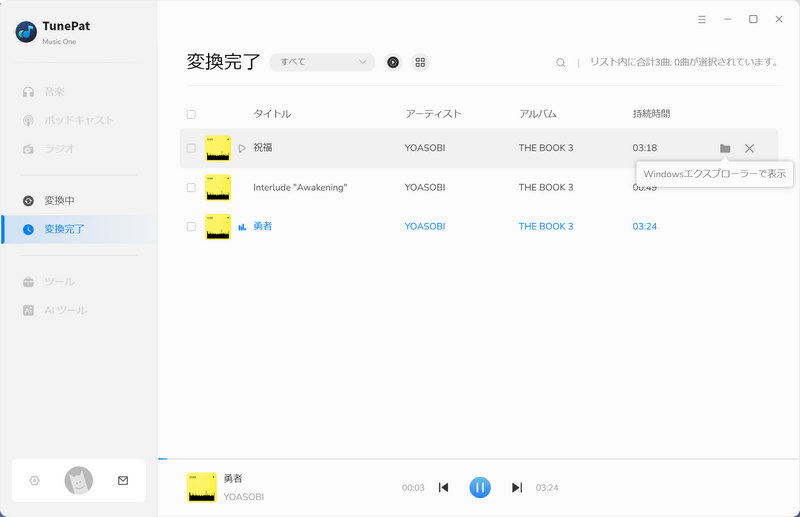Click the clock history icon

pyautogui.click(x=29, y=229)
